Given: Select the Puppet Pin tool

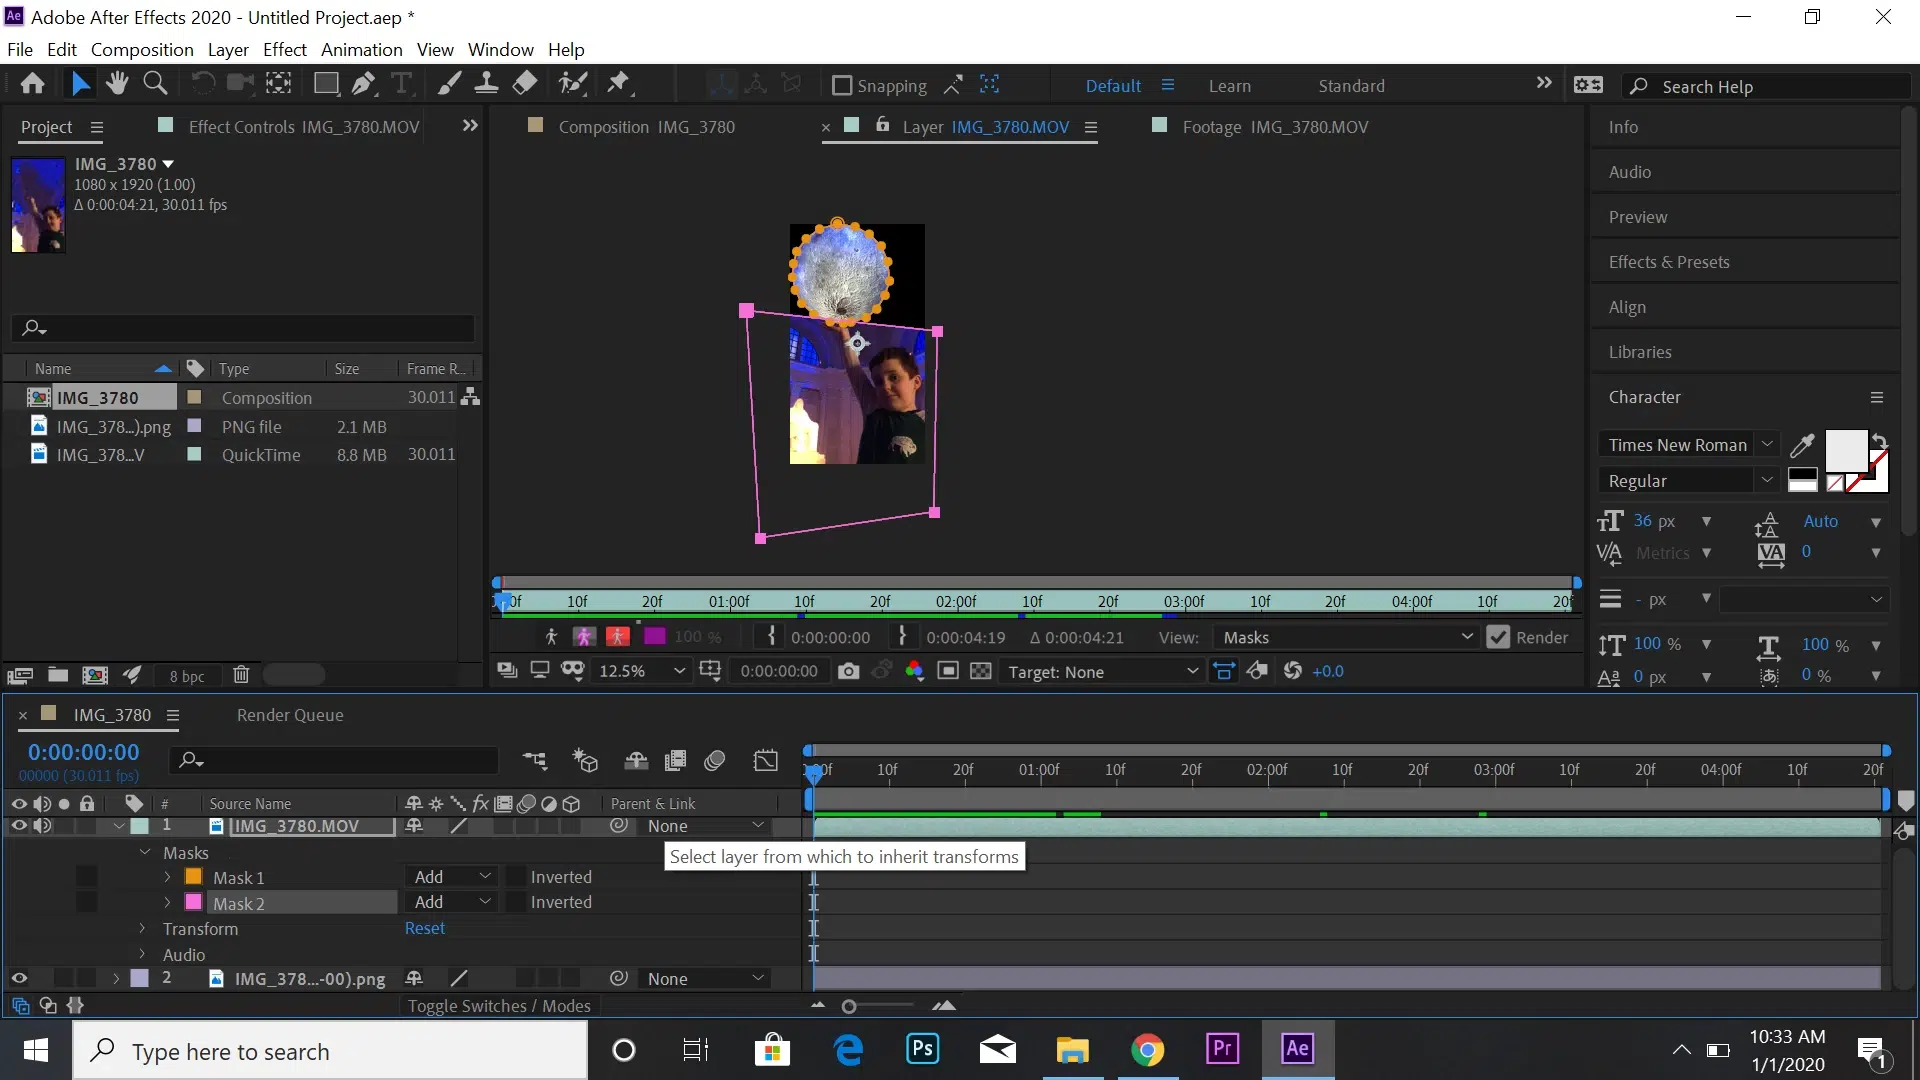Looking at the screenshot, I should click(x=619, y=83).
